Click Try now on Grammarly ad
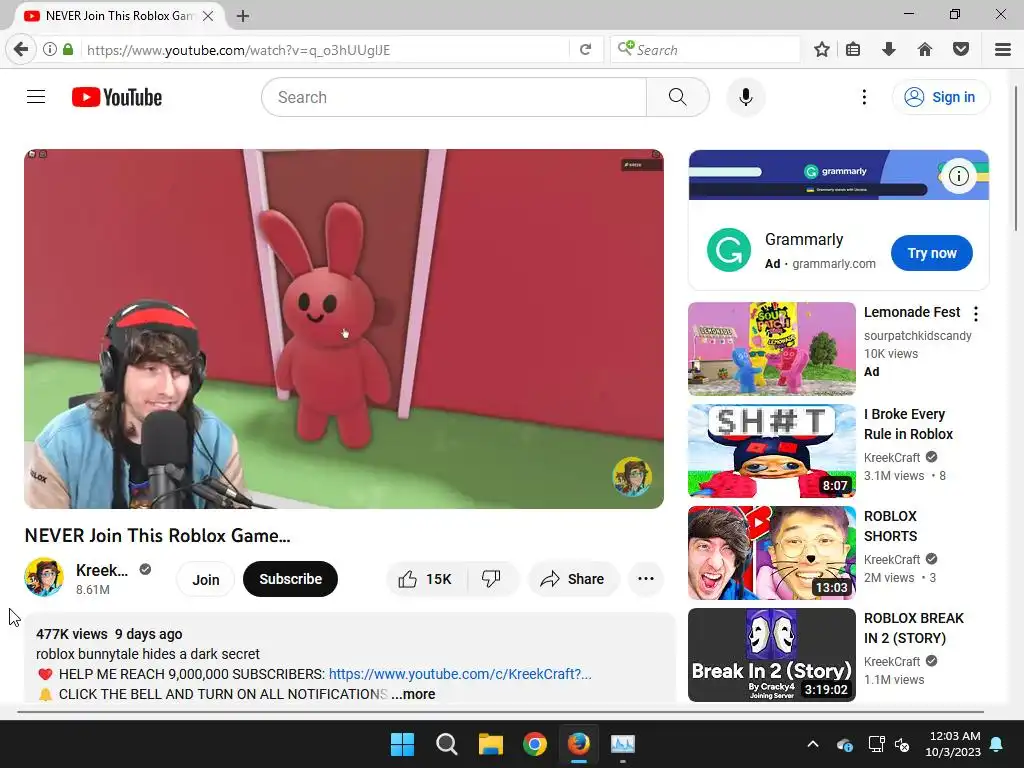 pos(931,253)
